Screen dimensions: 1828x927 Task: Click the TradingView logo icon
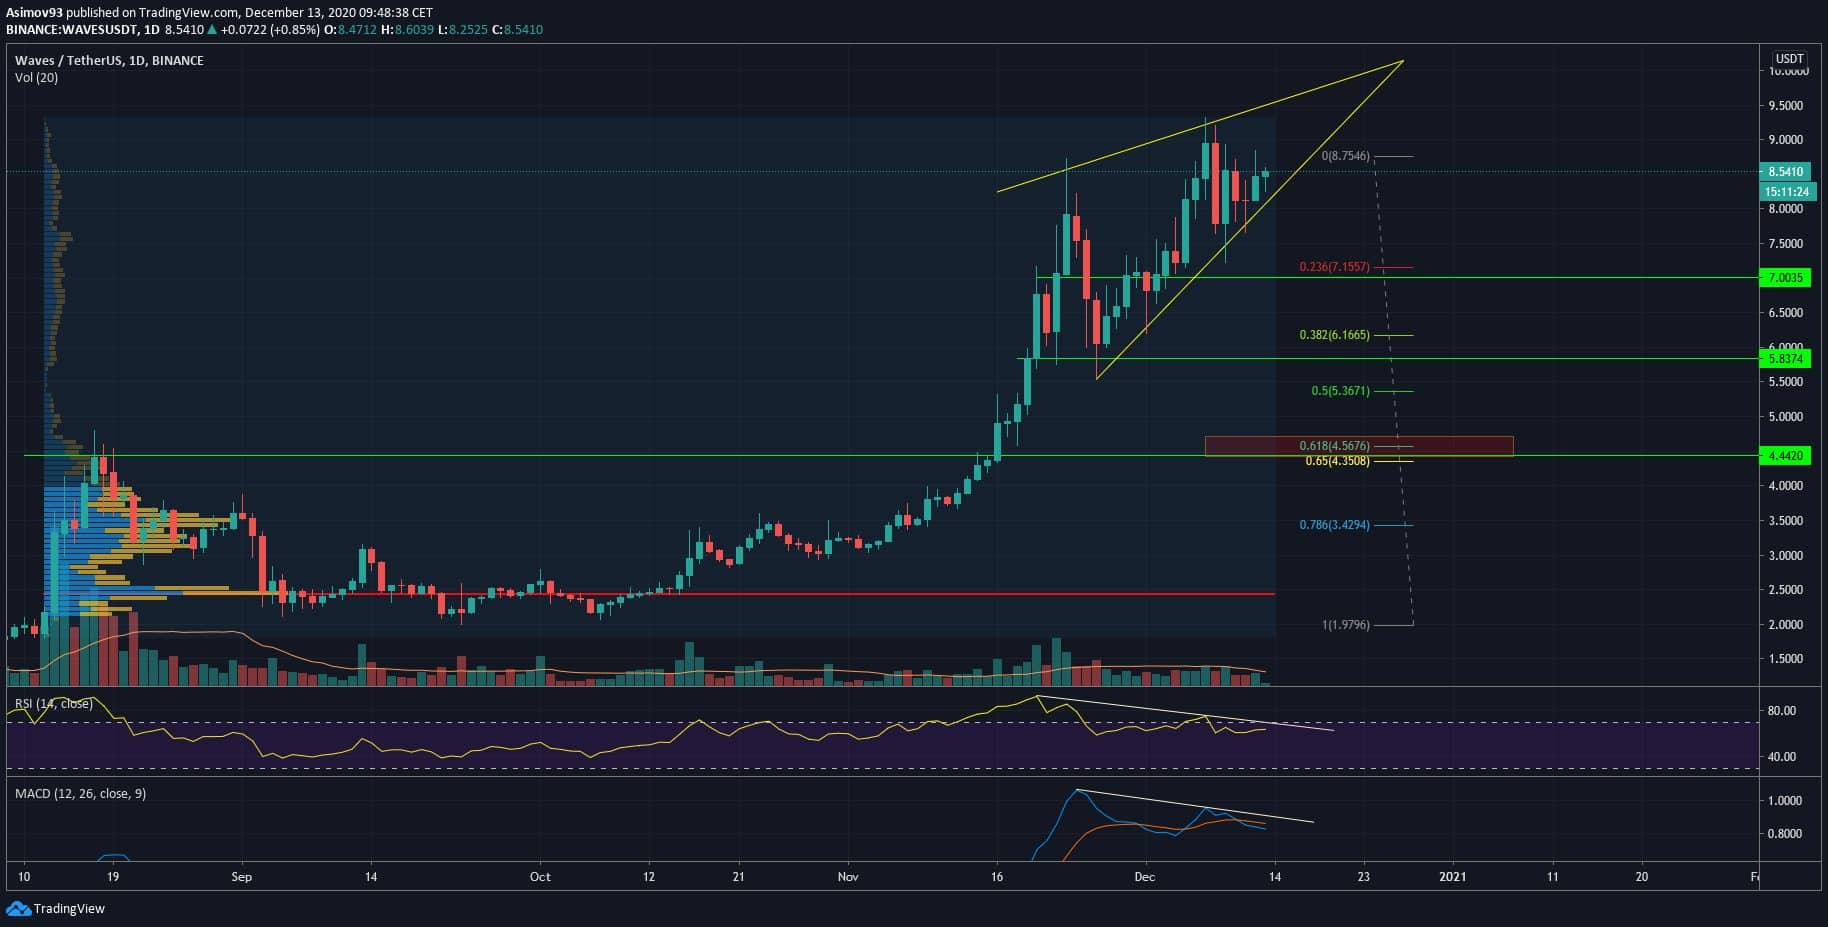coord(18,908)
